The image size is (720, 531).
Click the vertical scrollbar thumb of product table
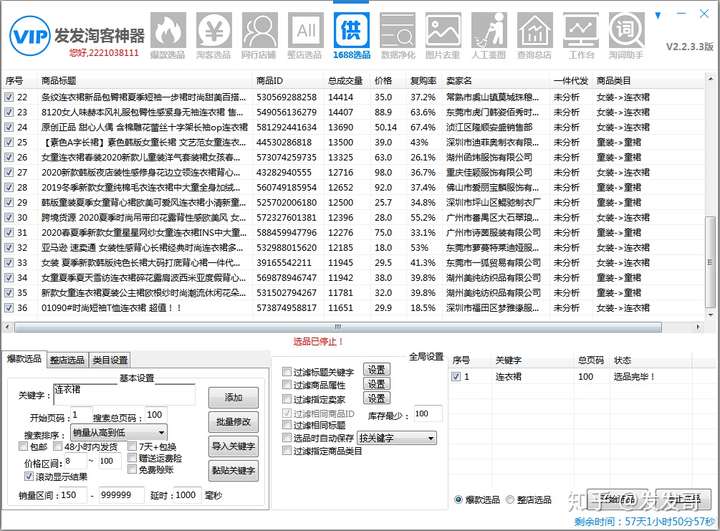710,260
